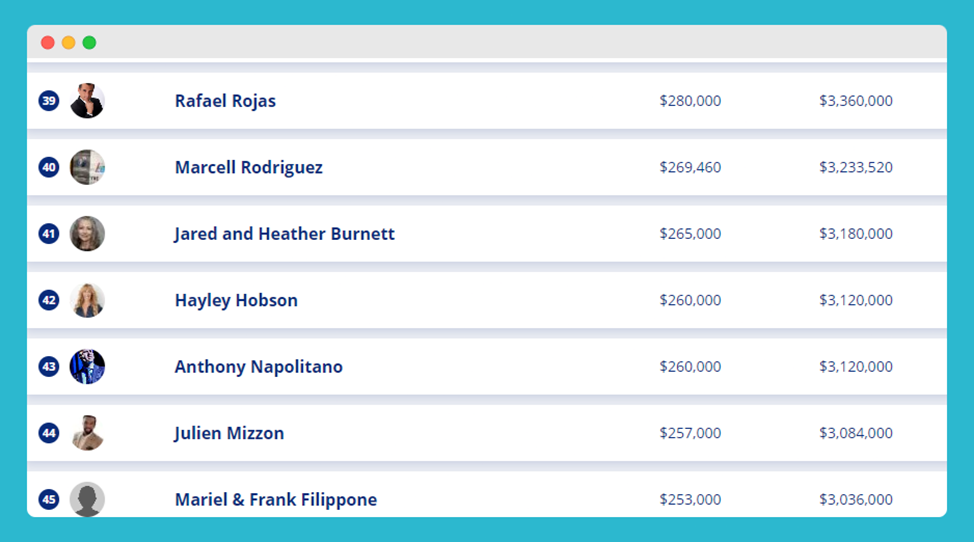
Task: Click the placeholder avatar for Filippone
Action: (x=87, y=499)
